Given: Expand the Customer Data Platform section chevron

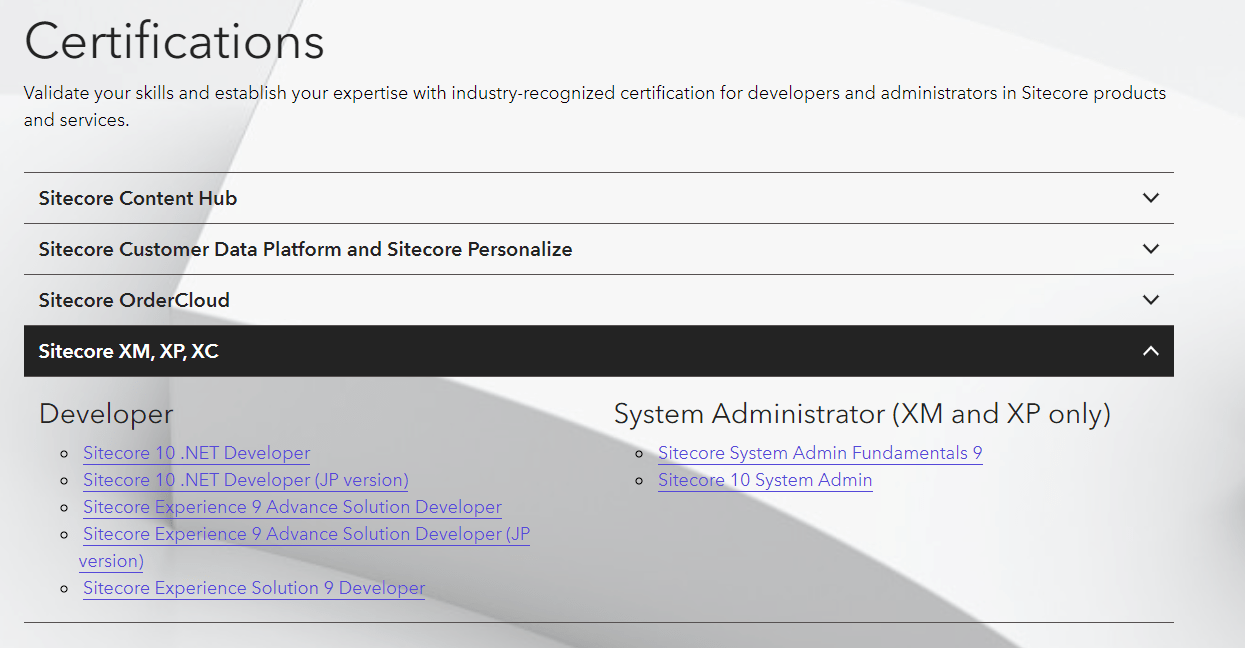Looking at the screenshot, I should tap(1151, 249).
